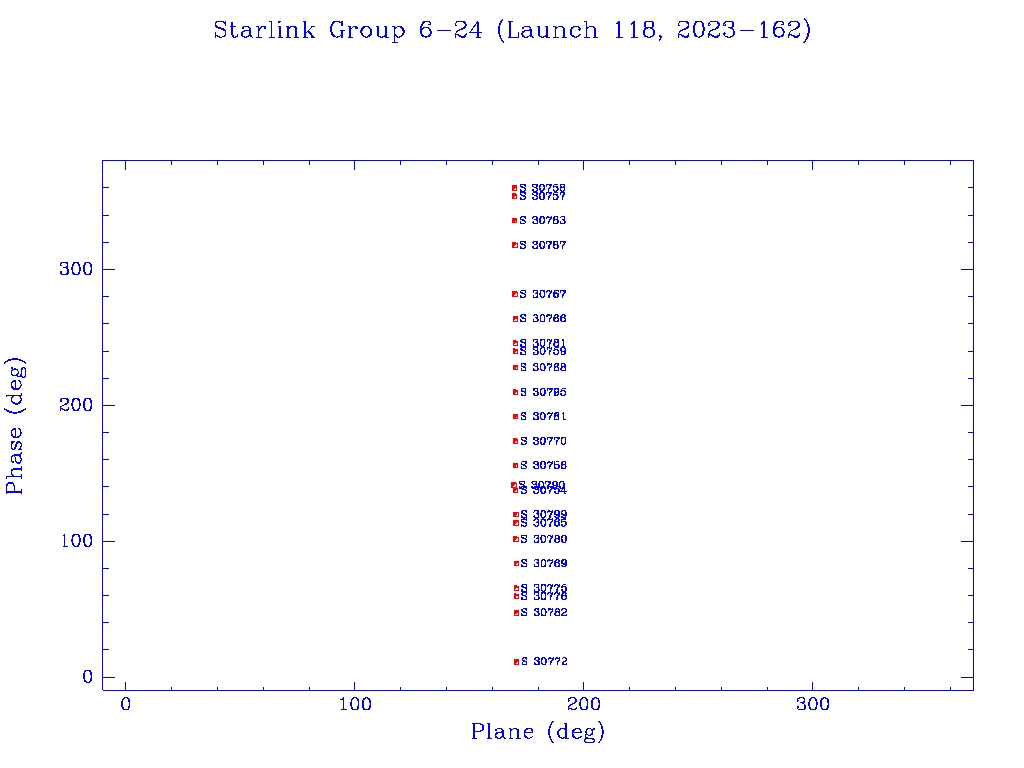Click the S 30772 satellite label text
This screenshot has width=1024, height=768.
click(x=544, y=662)
